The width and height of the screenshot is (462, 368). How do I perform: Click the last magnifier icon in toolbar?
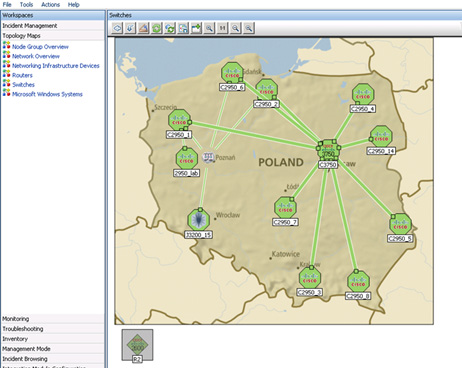[249, 28]
